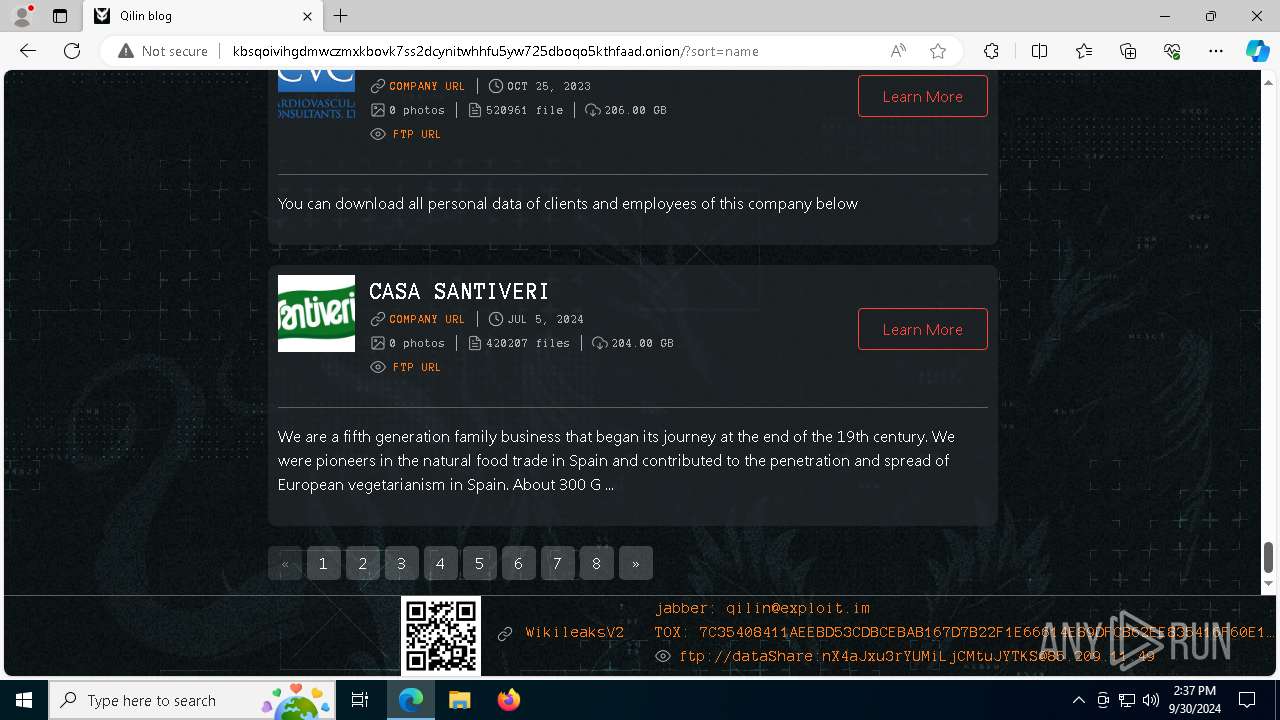This screenshot has width=1280, height=720.
Task: Open Task View on the taskbar
Action: coord(360,700)
